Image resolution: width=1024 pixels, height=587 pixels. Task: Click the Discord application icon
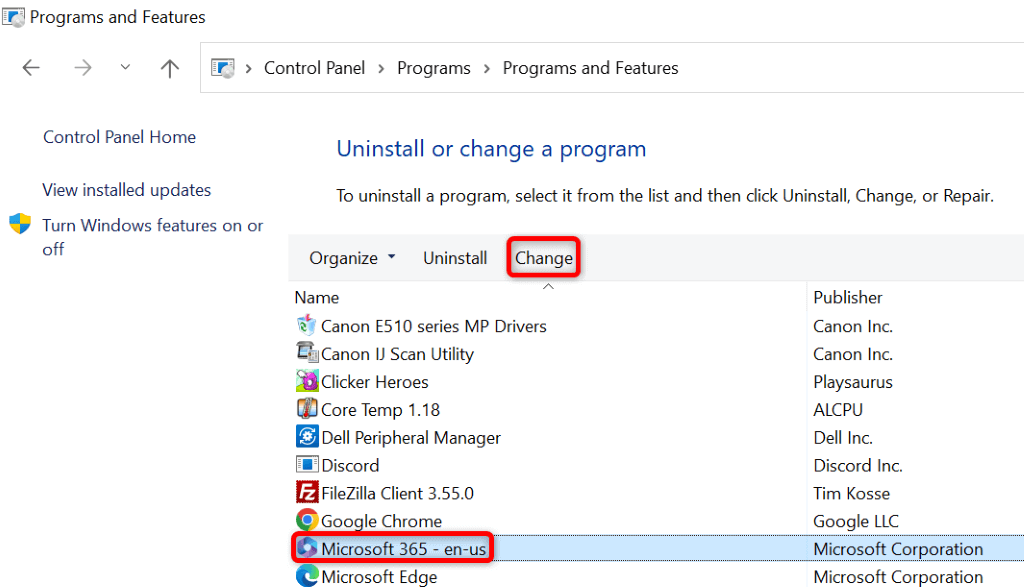tap(308, 465)
